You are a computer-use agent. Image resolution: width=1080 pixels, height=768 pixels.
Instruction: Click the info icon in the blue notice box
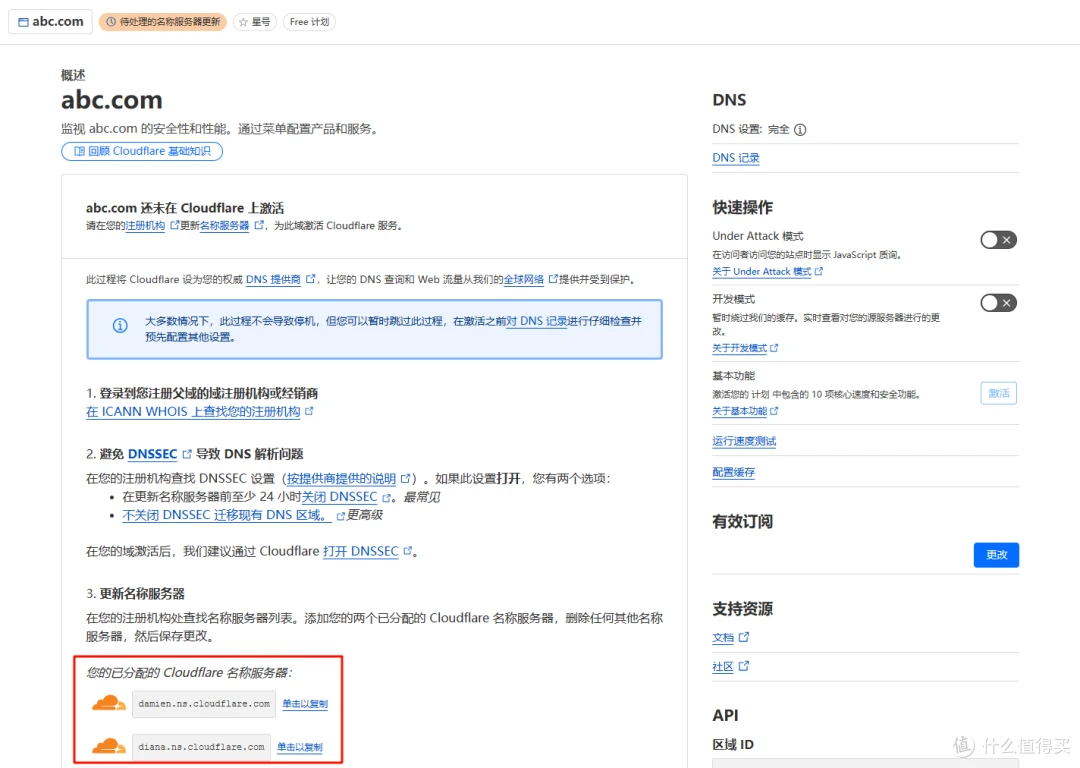[120, 325]
